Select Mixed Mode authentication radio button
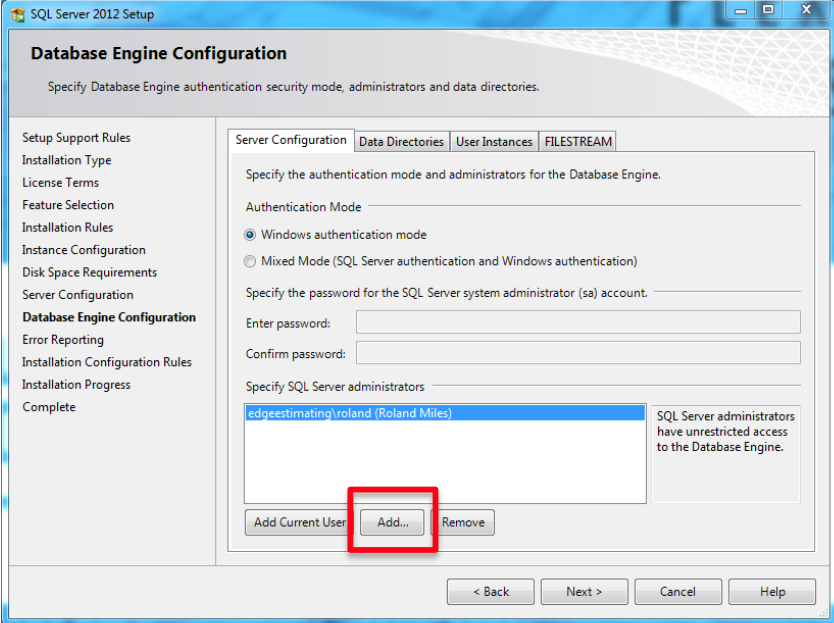Screen dimensions: 834x623 (250, 261)
